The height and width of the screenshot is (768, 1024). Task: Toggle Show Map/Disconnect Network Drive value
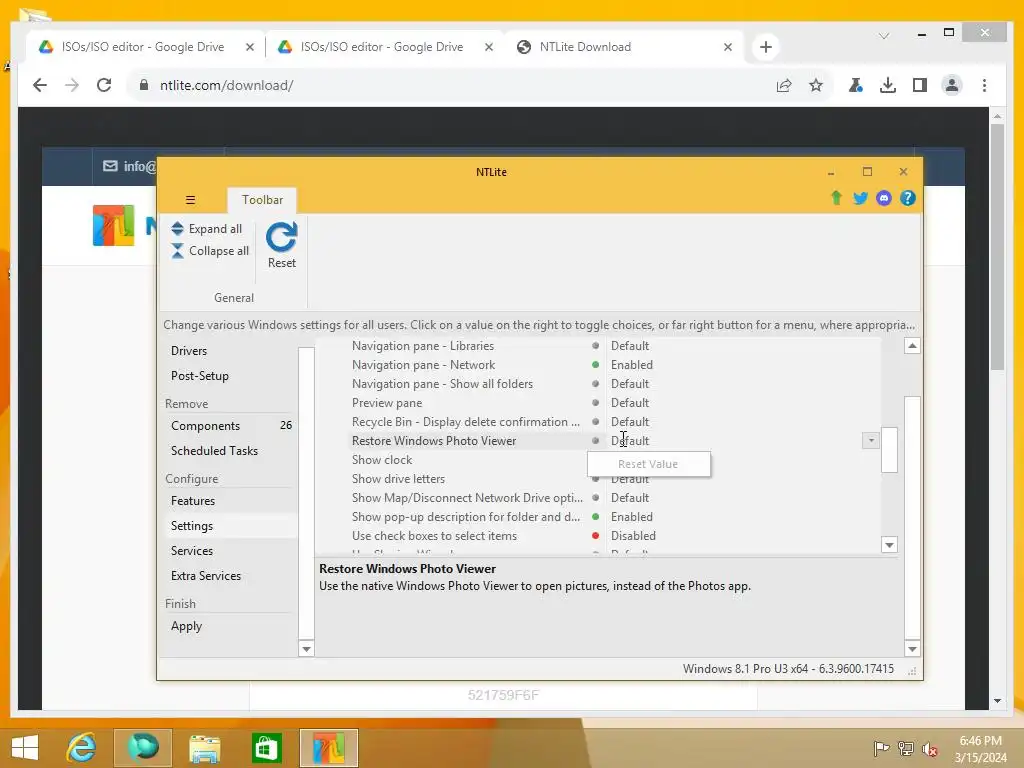[630, 498]
